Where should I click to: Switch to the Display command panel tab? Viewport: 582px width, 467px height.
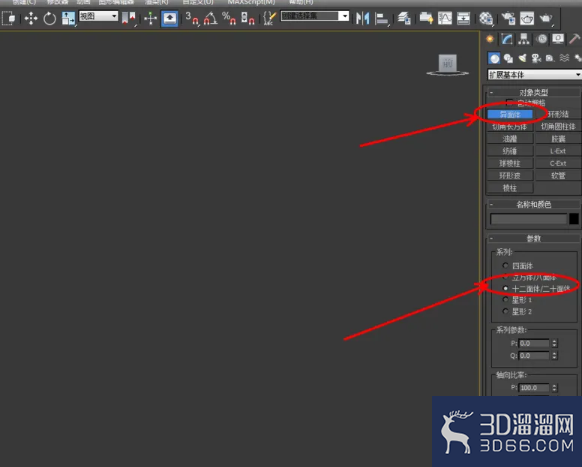[558, 39]
